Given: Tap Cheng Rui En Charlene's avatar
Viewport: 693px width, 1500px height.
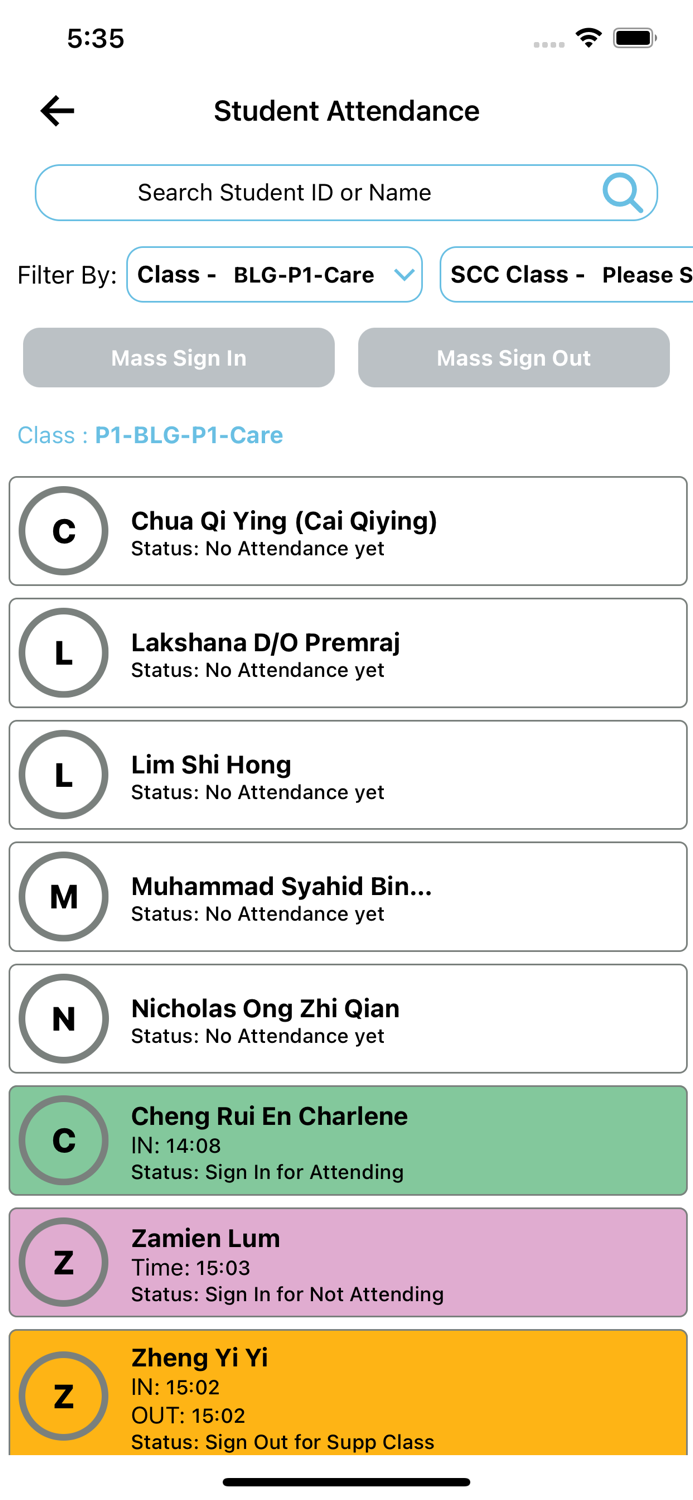Looking at the screenshot, I should 64,1140.
